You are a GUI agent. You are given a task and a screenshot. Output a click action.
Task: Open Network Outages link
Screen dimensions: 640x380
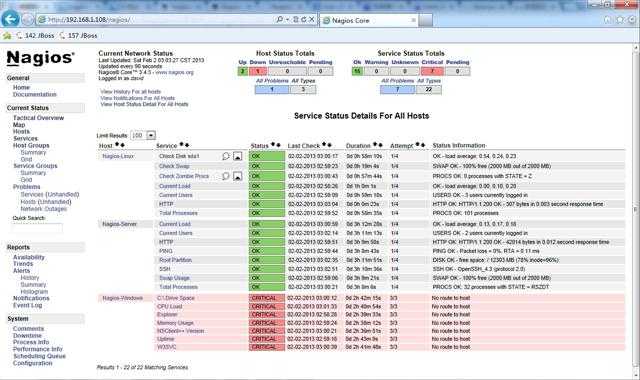click(x=44, y=209)
